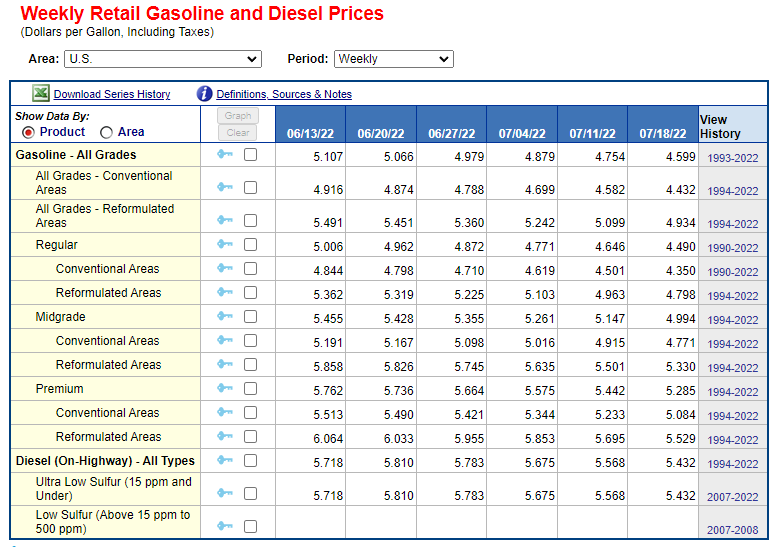Click the Excel download icon
Viewport: 777px width, 547px height.
click(40, 93)
